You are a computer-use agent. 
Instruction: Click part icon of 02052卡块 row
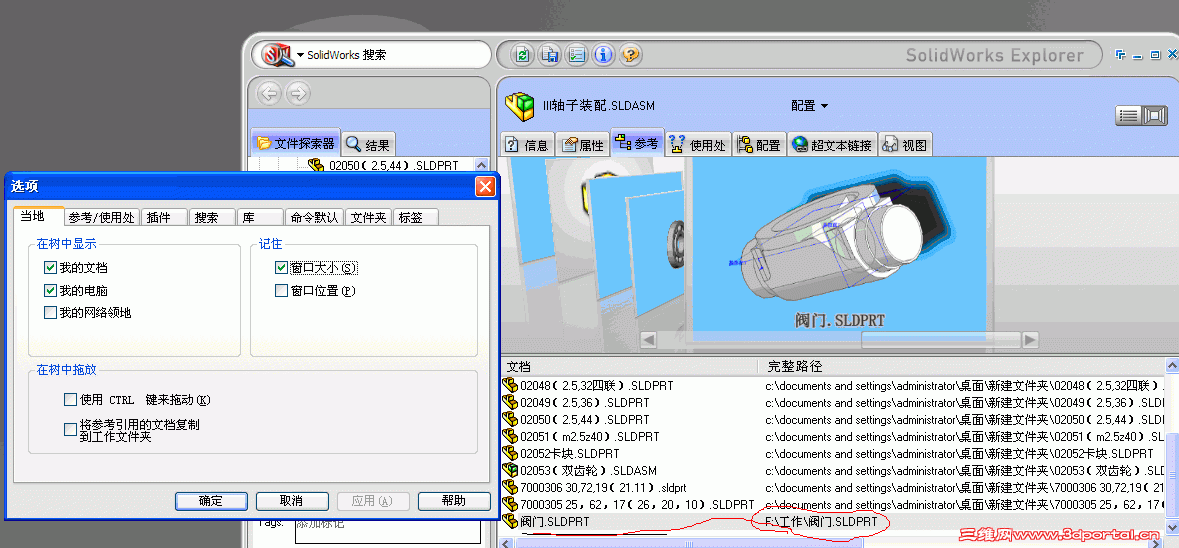click(x=511, y=453)
